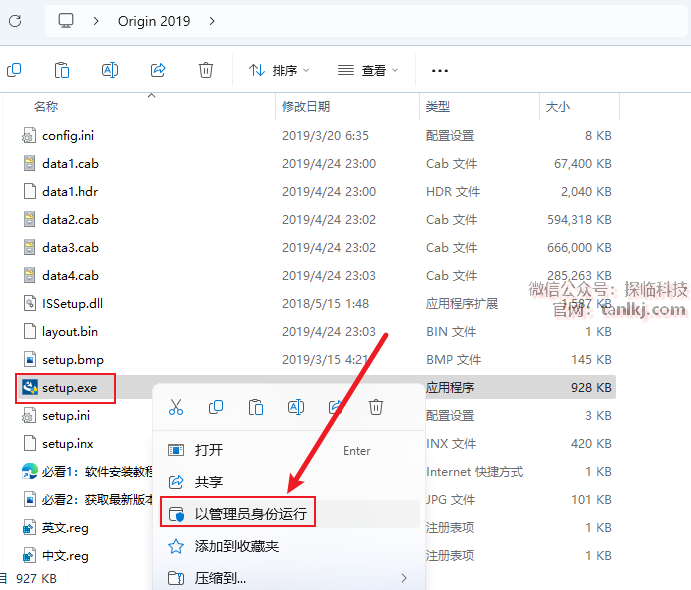Sort by 类型 column header
Screen dimensions: 691x590
438,107
